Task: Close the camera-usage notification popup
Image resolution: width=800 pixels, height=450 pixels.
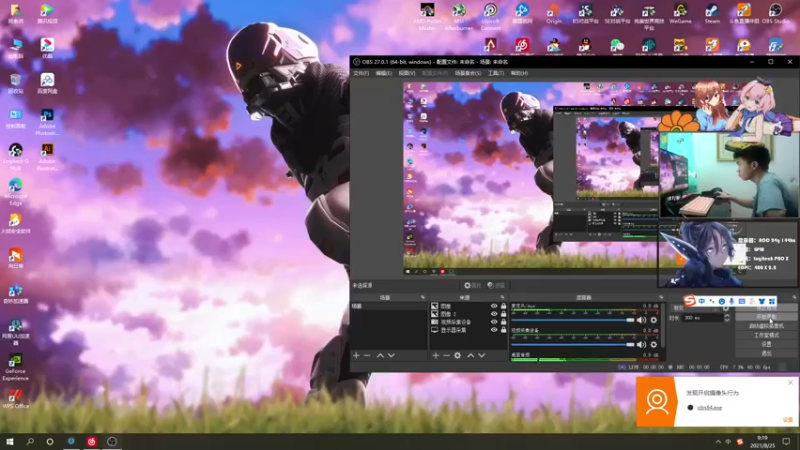Action: click(791, 383)
